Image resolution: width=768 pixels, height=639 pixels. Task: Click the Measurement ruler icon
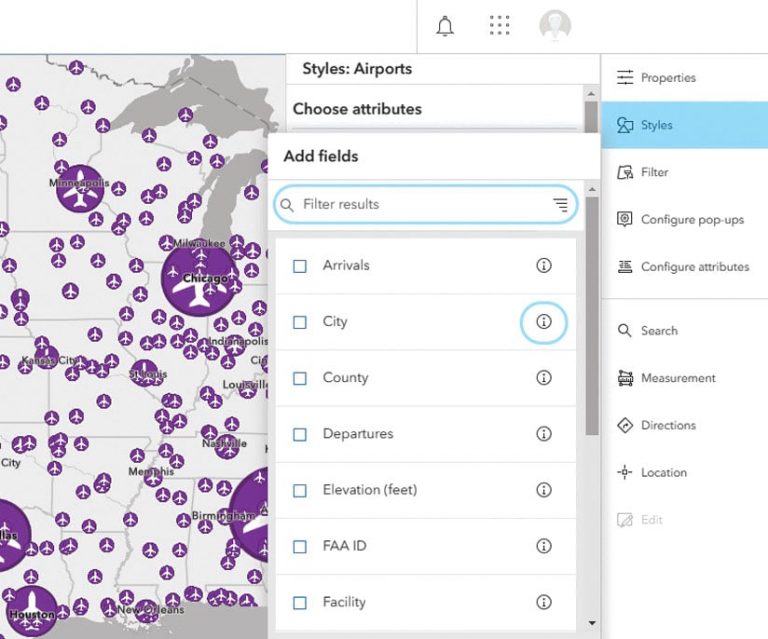625,378
